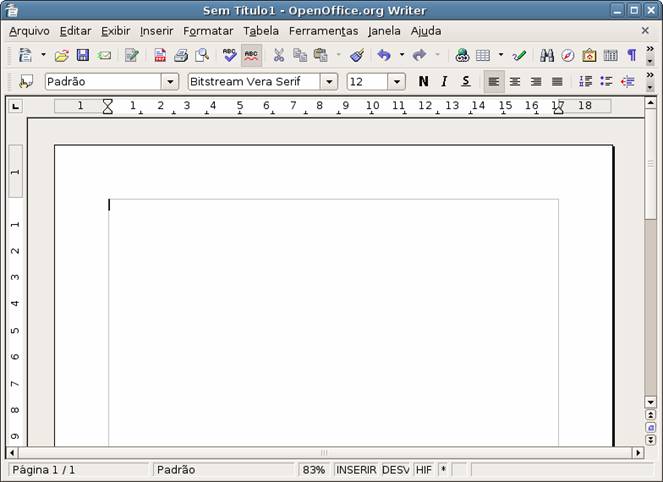Select the Format Paintbrush icon
The width and height of the screenshot is (663, 482).
click(x=357, y=55)
